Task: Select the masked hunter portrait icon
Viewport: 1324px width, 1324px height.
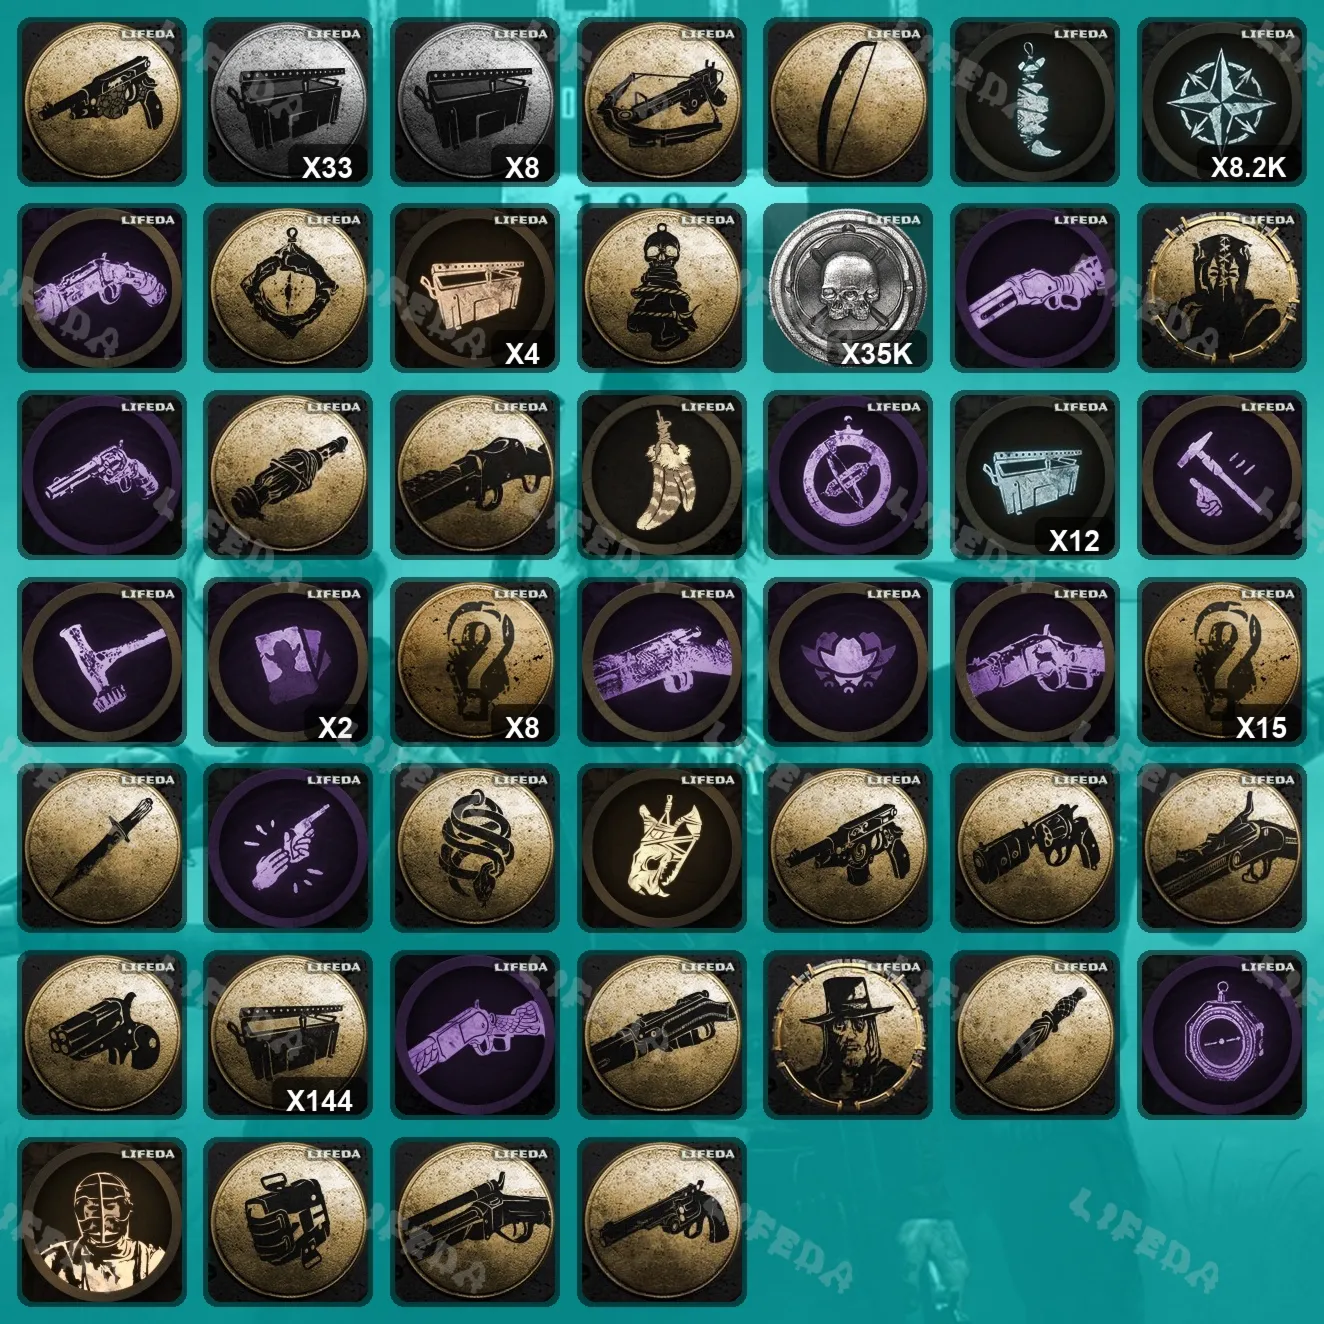Action: [102, 1222]
